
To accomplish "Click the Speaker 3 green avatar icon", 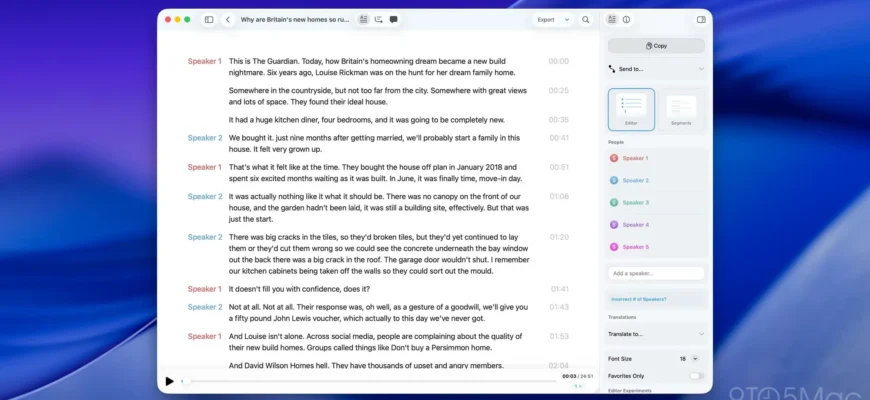I will 614,202.
